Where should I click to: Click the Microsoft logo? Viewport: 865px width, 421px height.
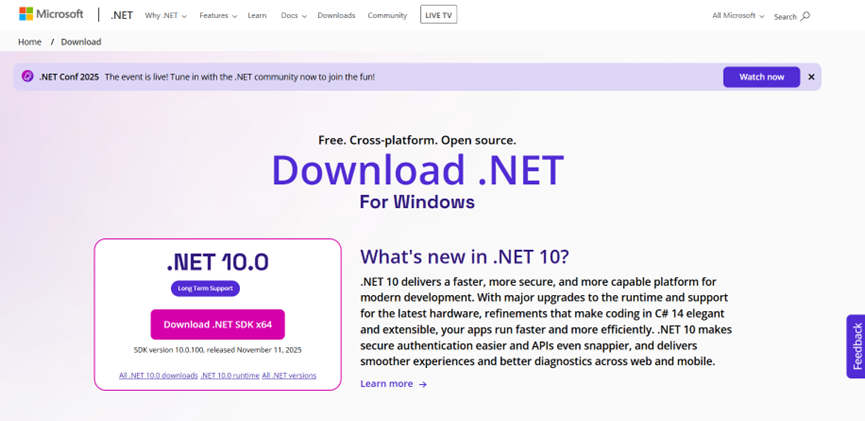point(51,14)
